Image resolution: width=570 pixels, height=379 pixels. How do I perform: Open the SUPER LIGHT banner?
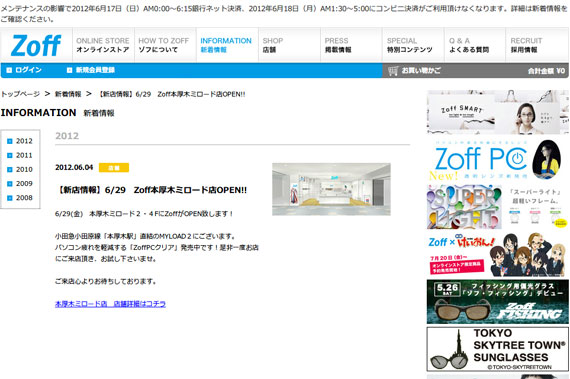(498, 207)
